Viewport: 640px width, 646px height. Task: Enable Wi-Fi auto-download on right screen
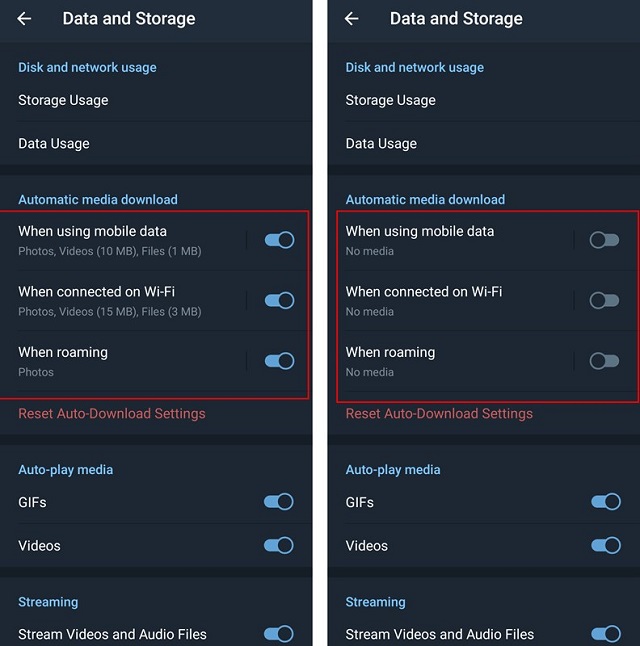click(604, 300)
